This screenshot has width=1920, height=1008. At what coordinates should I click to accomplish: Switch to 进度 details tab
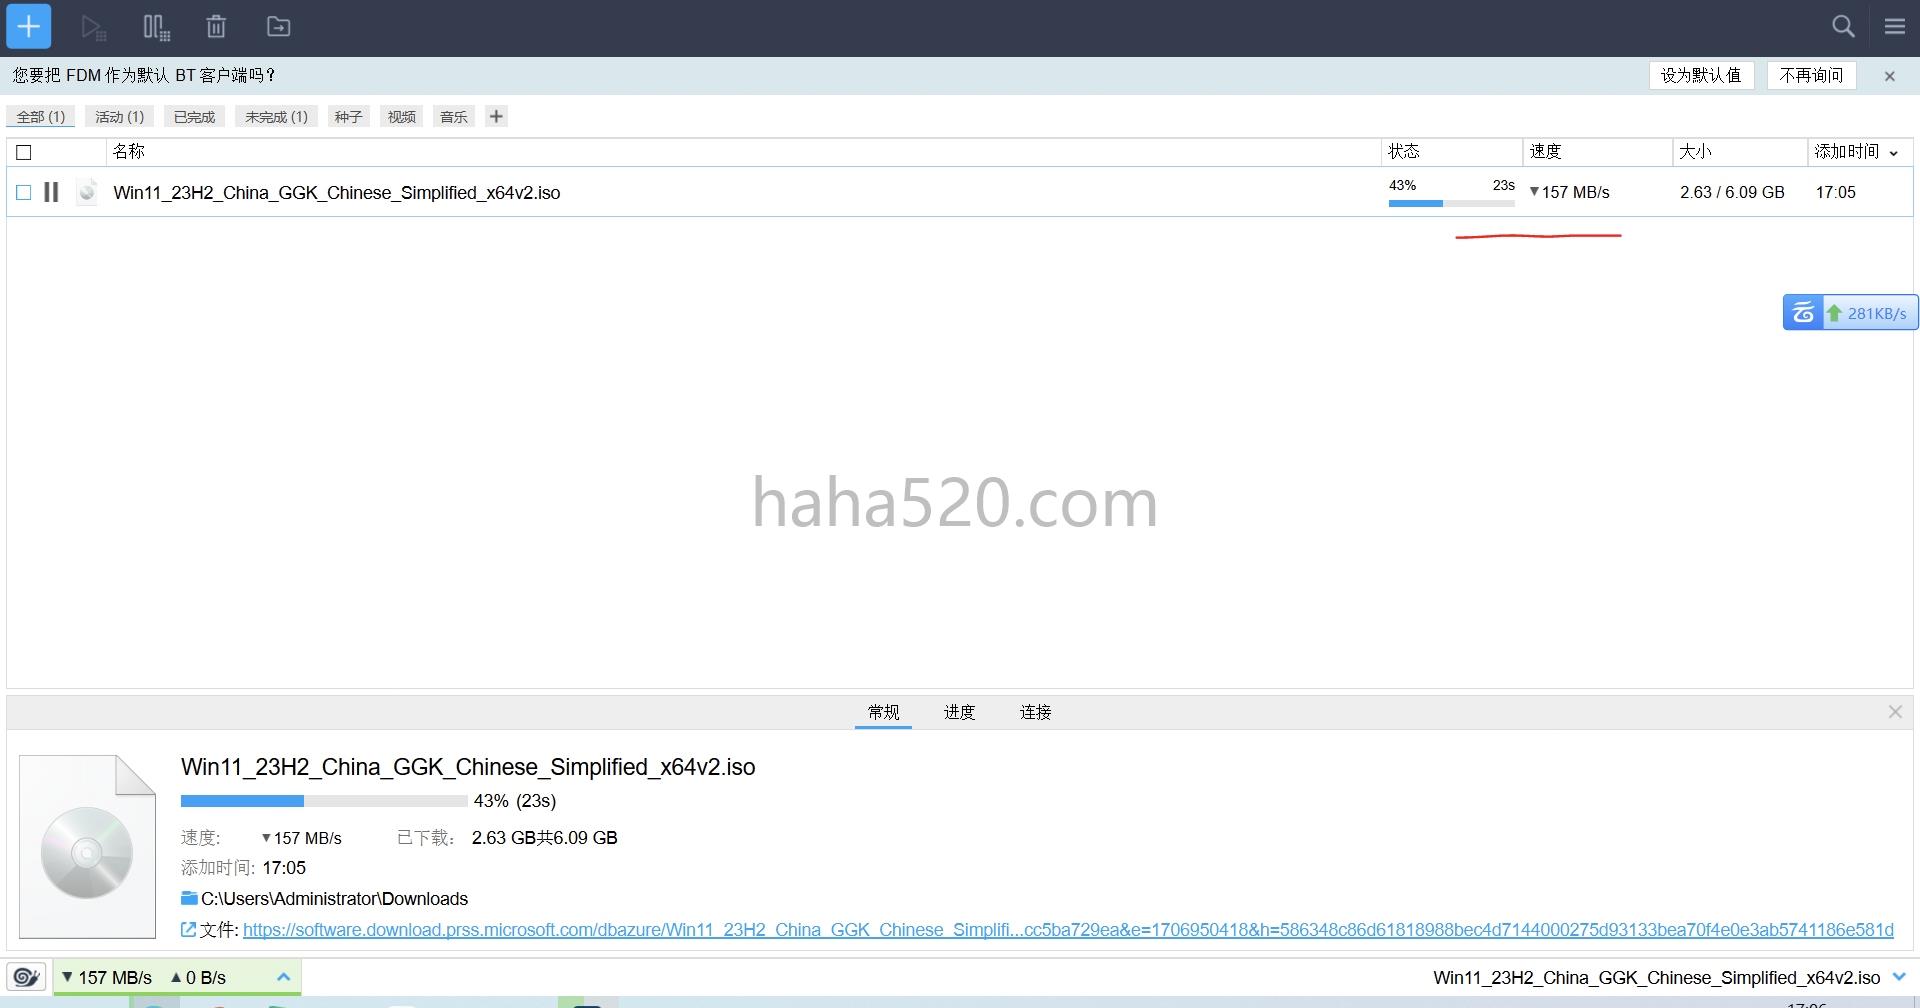click(959, 712)
